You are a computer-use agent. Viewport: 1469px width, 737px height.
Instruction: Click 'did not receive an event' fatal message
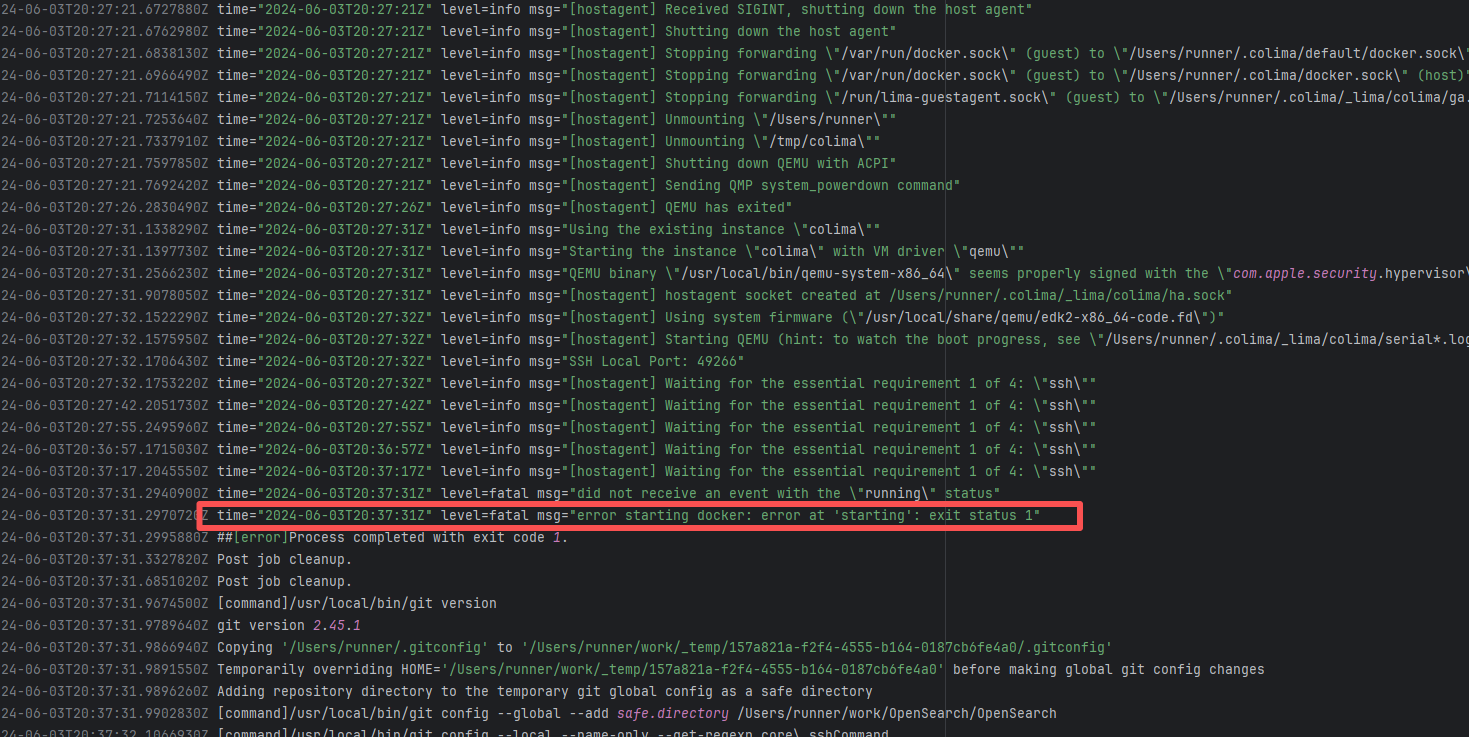[784, 493]
